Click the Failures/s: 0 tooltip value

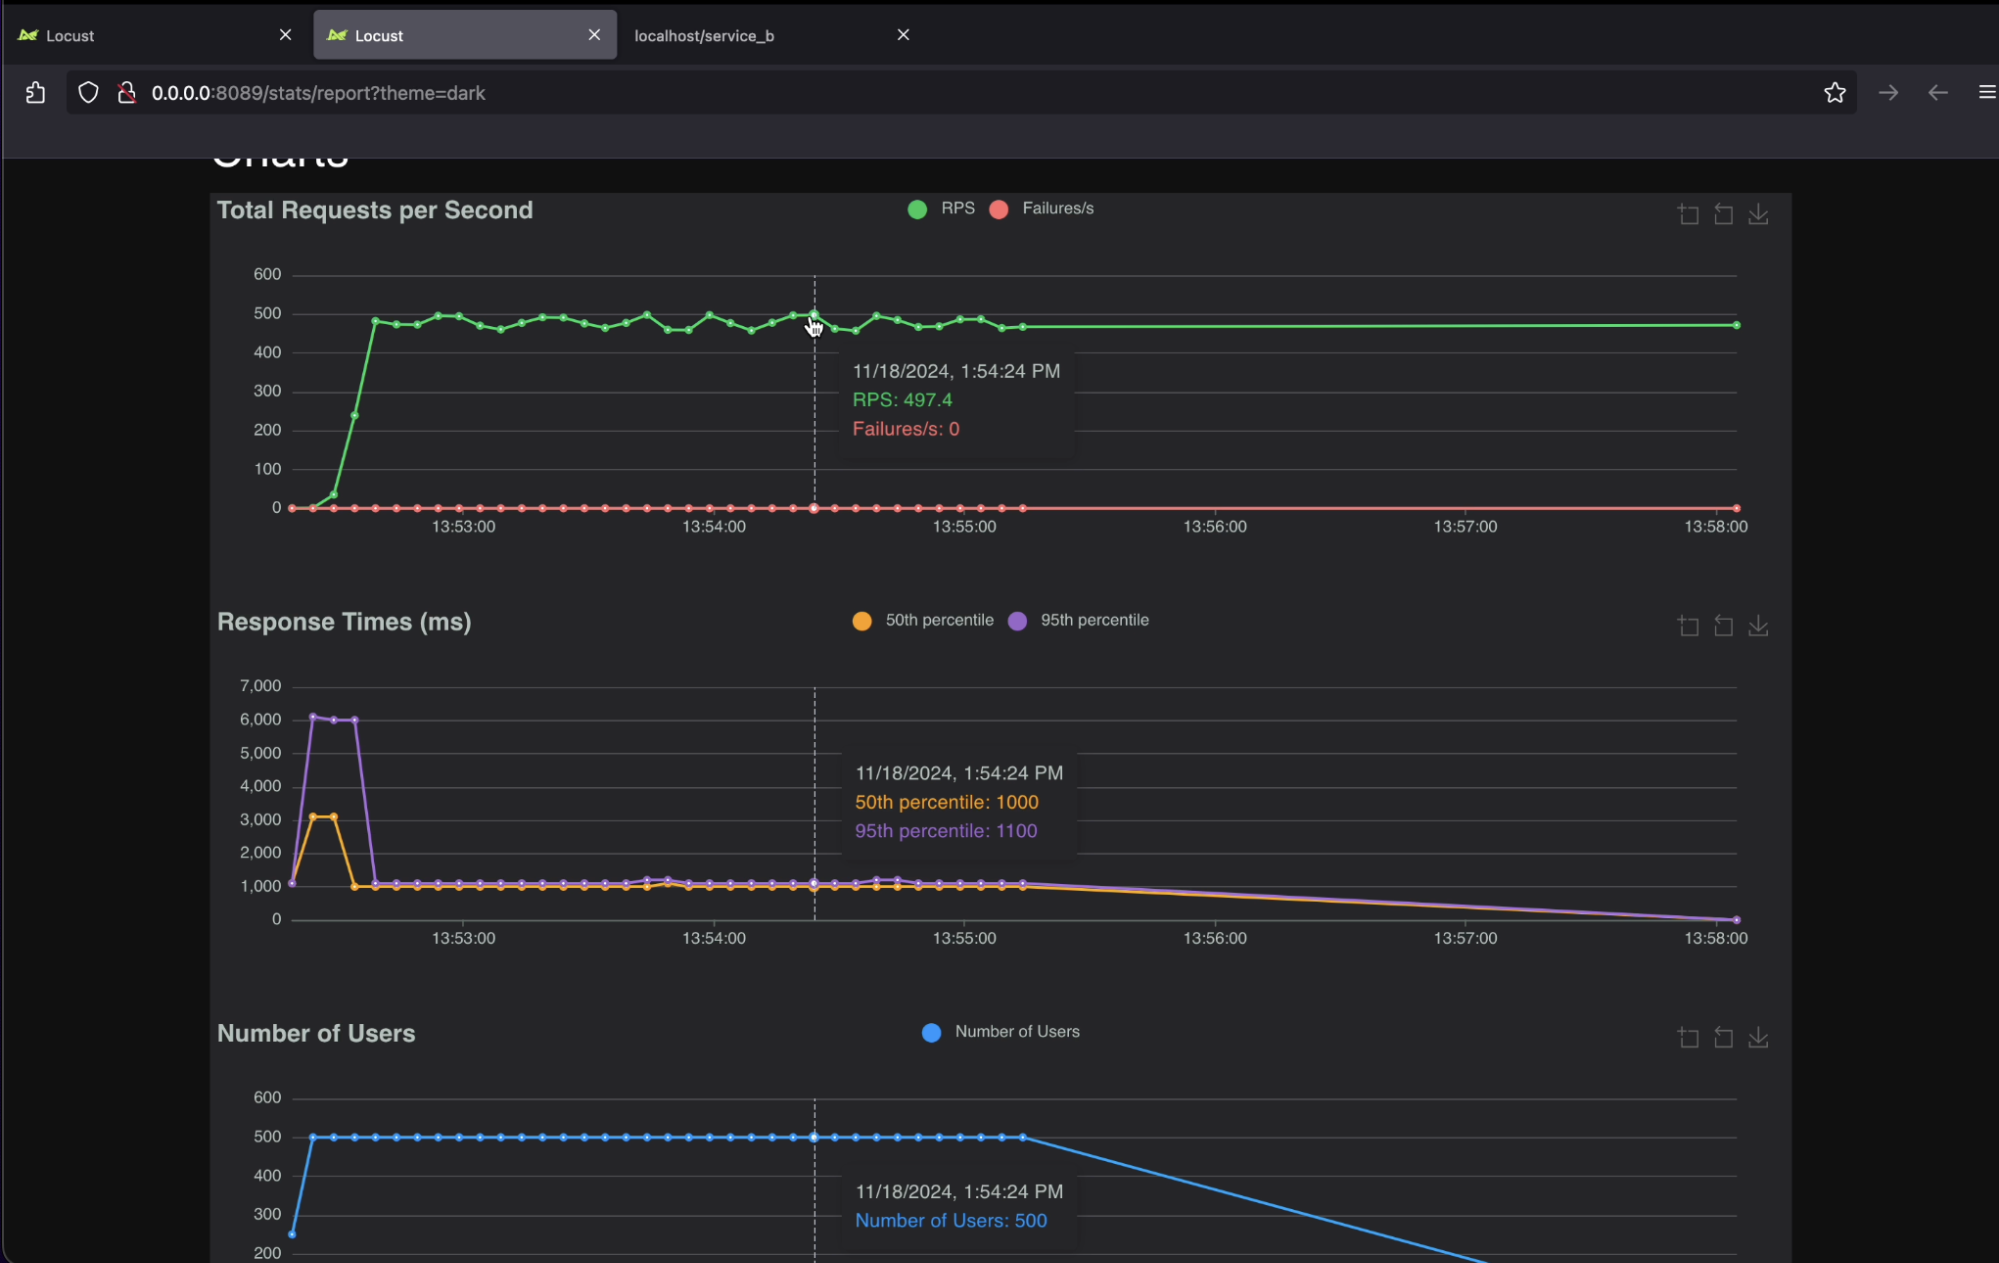906,429
